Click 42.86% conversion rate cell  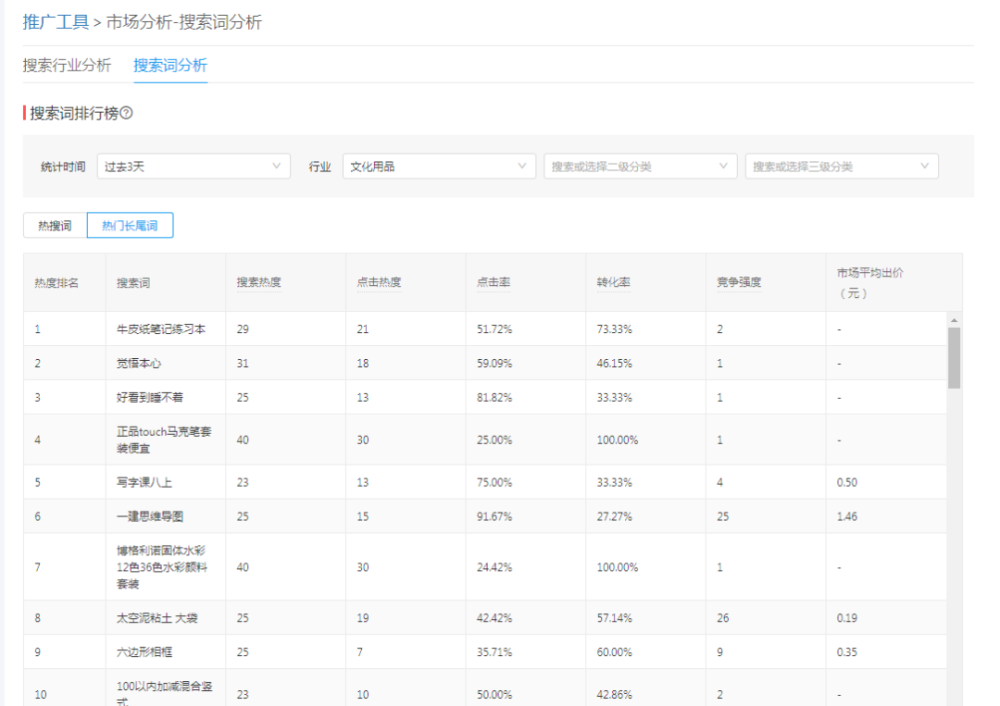(x=614, y=695)
